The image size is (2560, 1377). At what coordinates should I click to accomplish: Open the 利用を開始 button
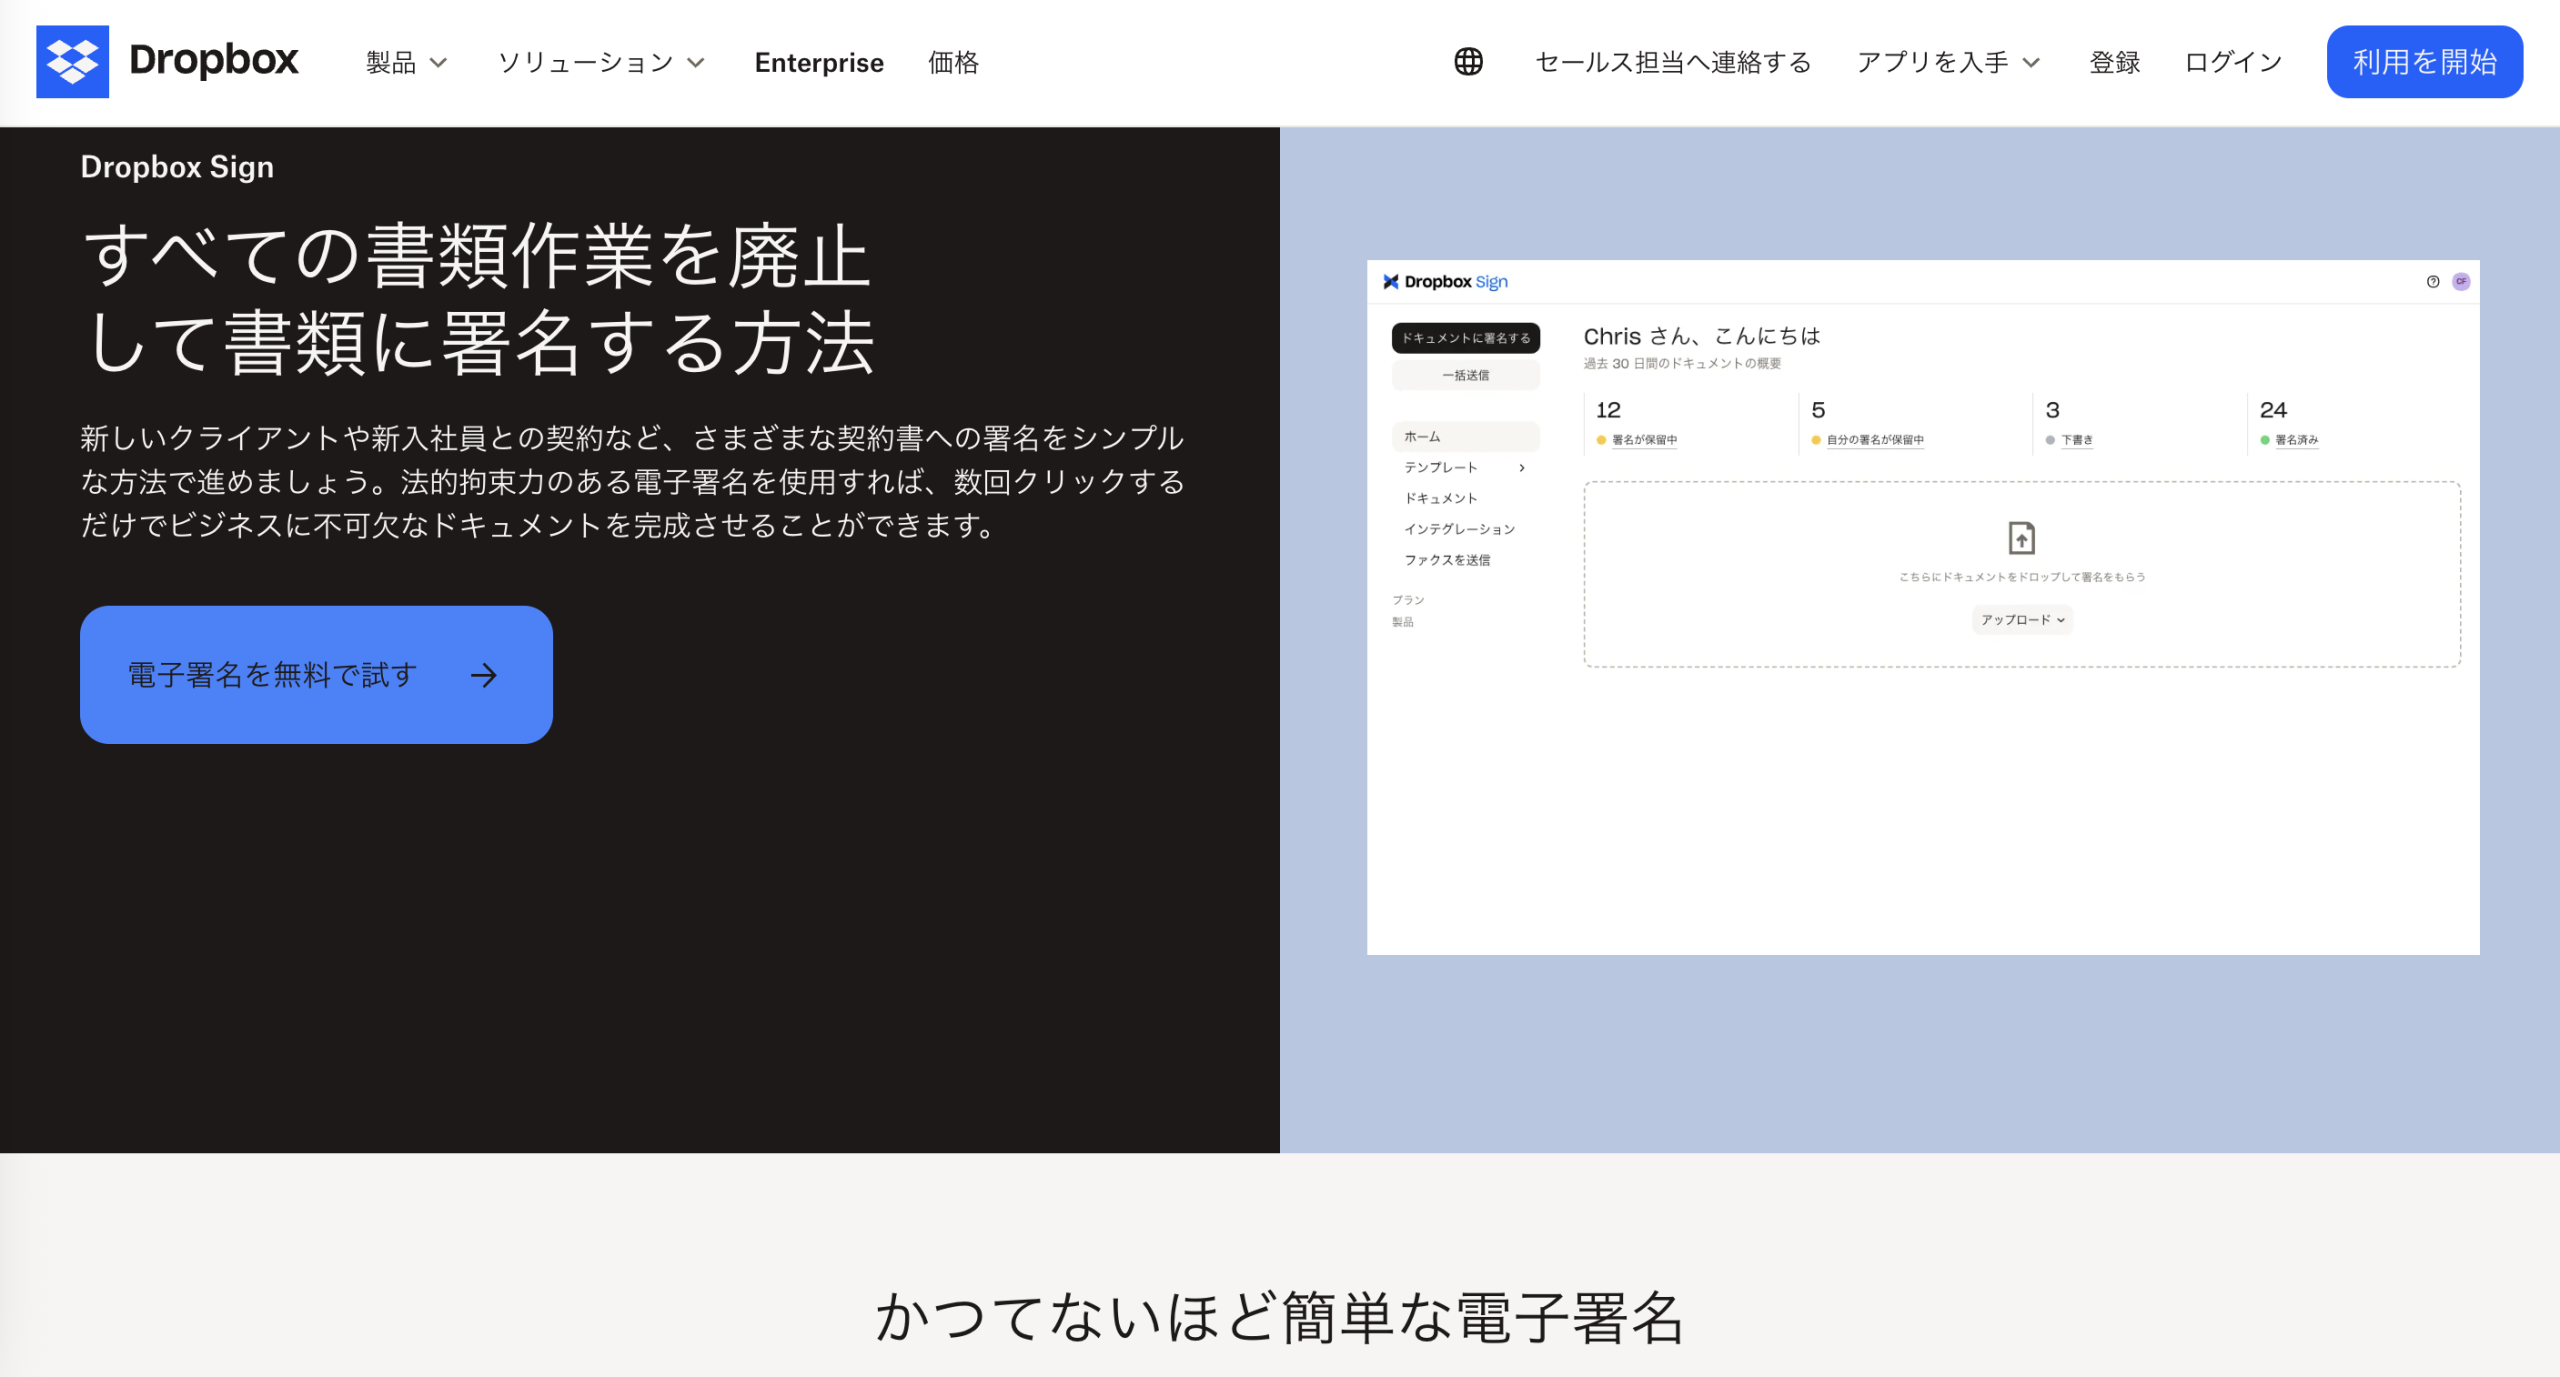pyautogui.click(x=2424, y=61)
